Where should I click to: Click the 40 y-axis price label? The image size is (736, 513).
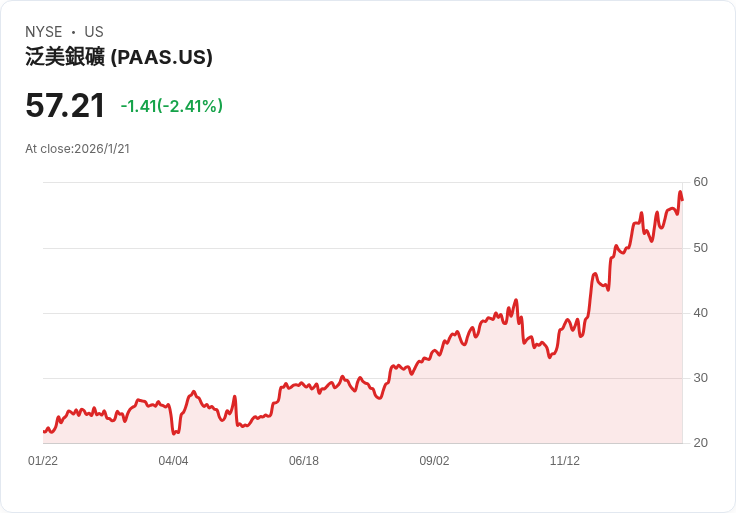click(700, 313)
